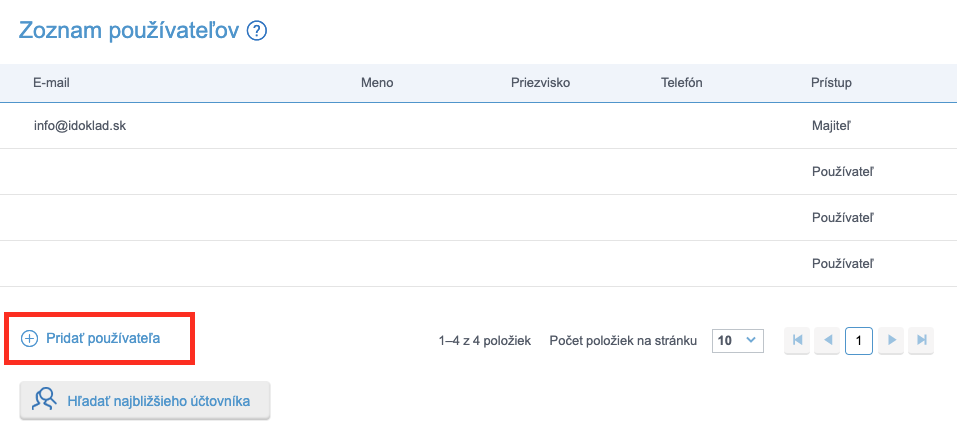Go to the next page arrow
Viewport: 957px width, 444px height.
tap(892, 340)
